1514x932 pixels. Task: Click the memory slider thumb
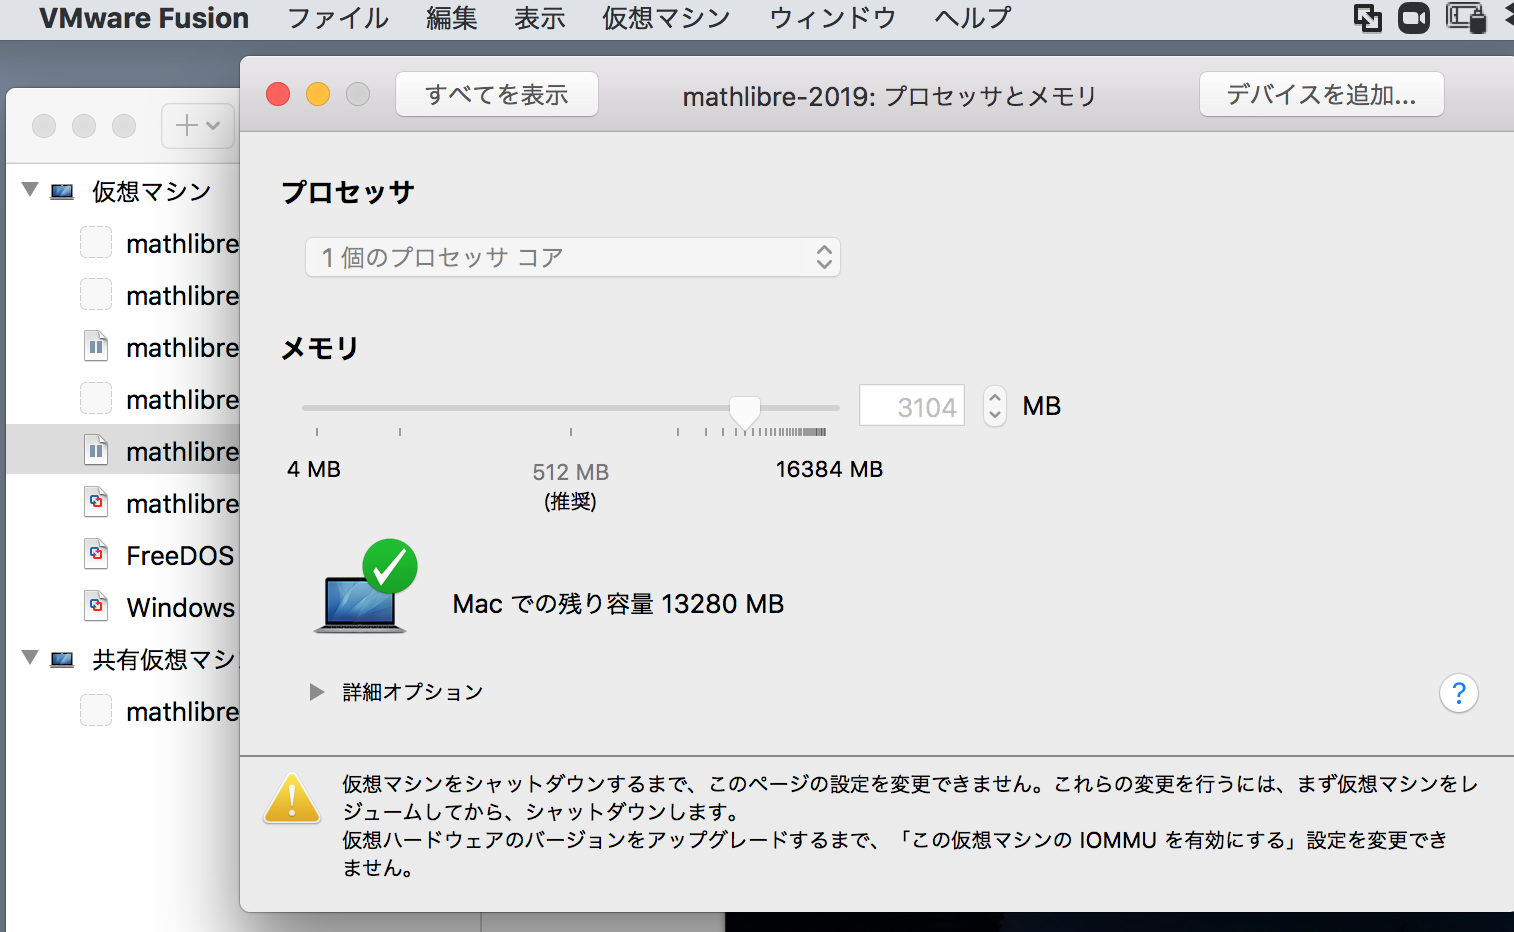[745, 411]
